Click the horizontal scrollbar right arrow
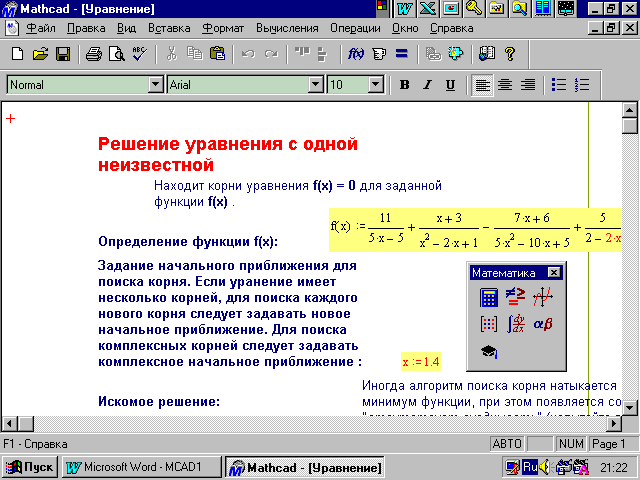This screenshot has height=480, width=640. point(614,424)
